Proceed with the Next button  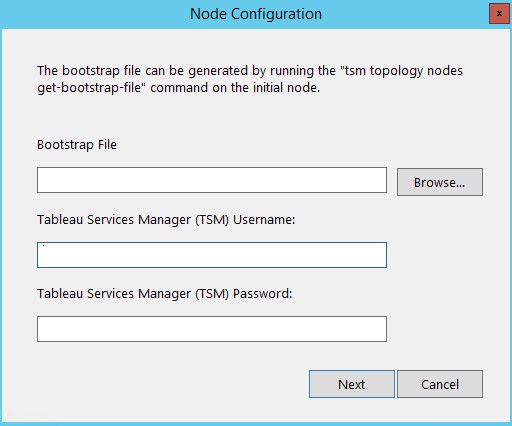[352, 384]
